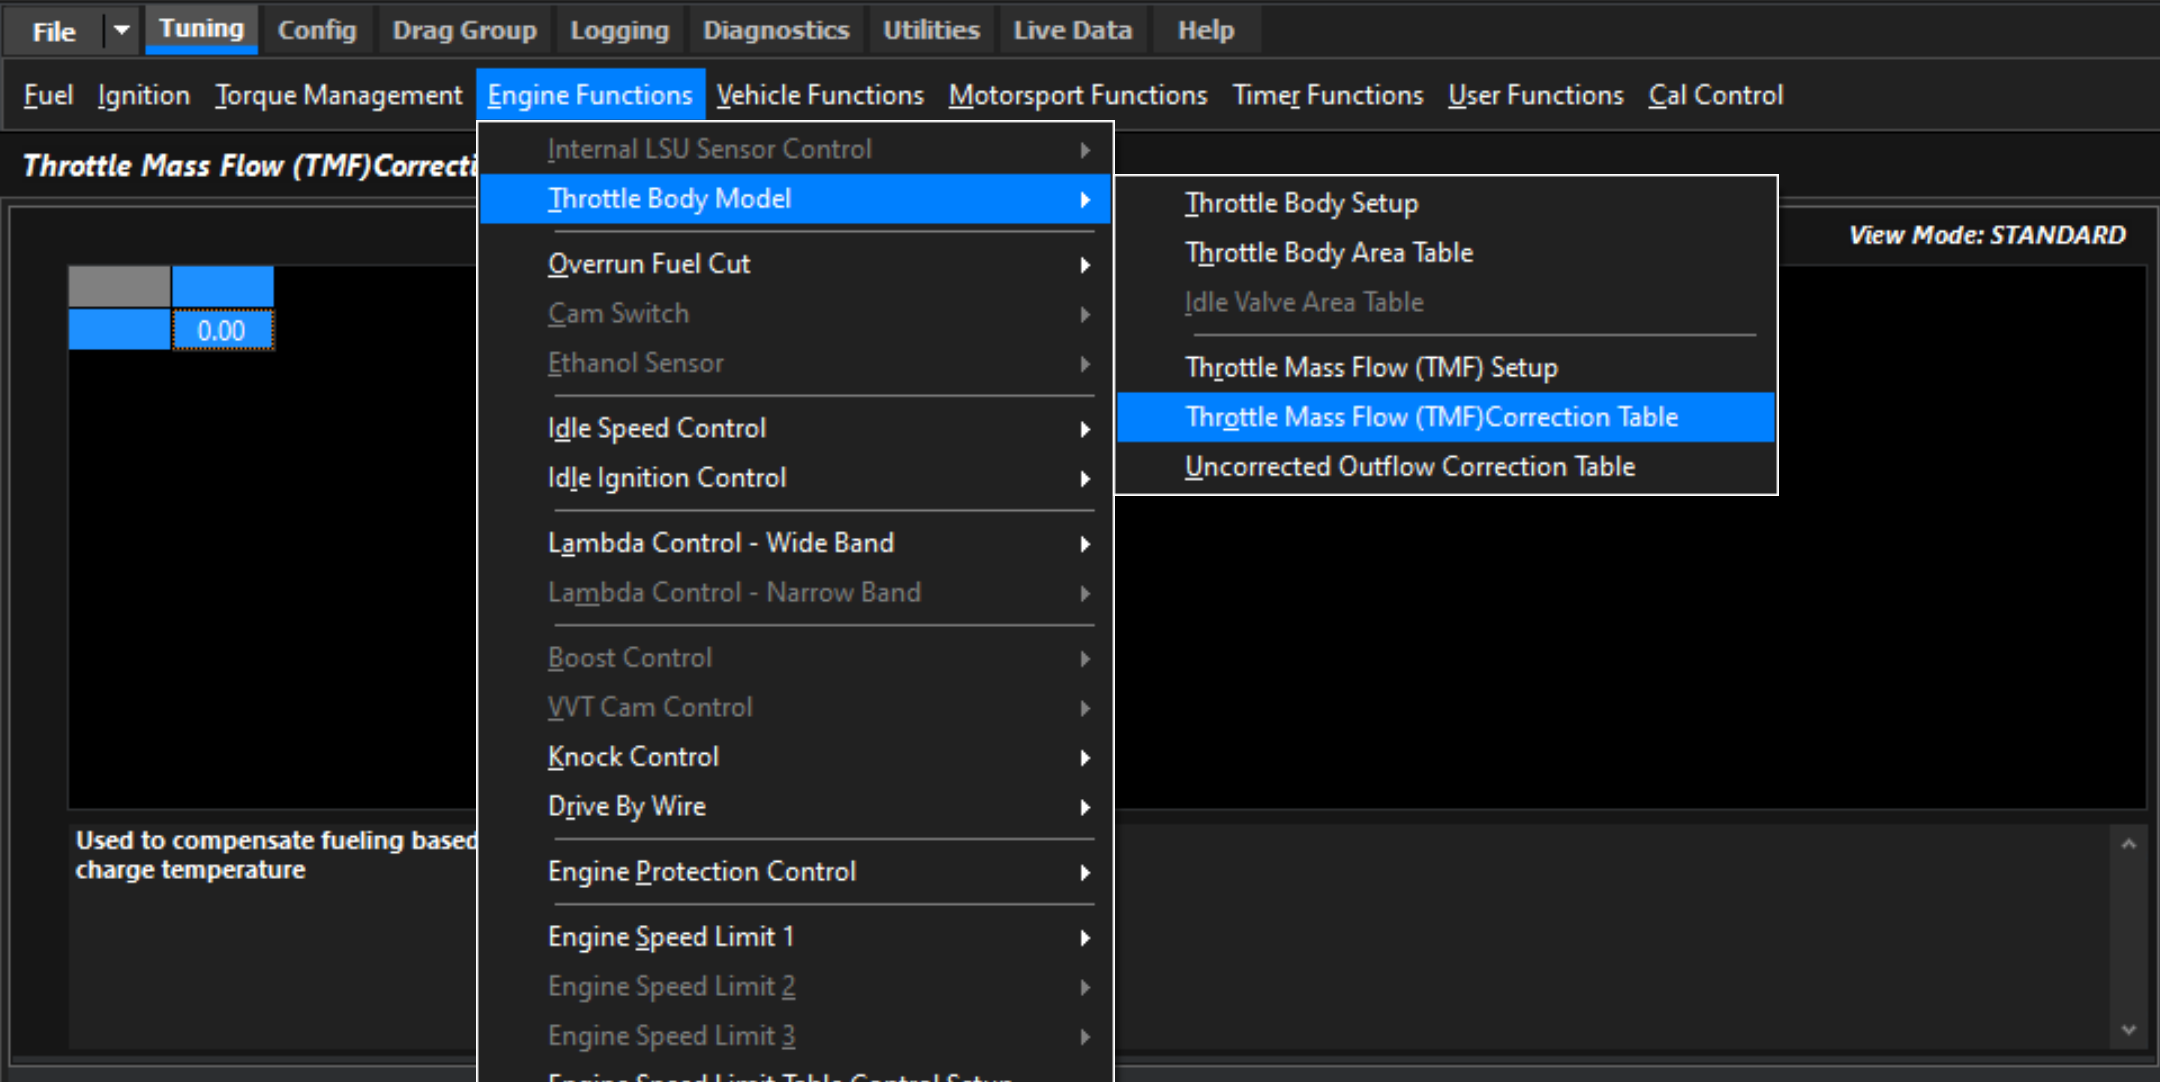This screenshot has height=1082, width=2160.
Task: Open Engine Protection Control submenu
Action: click(x=702, y=872)
